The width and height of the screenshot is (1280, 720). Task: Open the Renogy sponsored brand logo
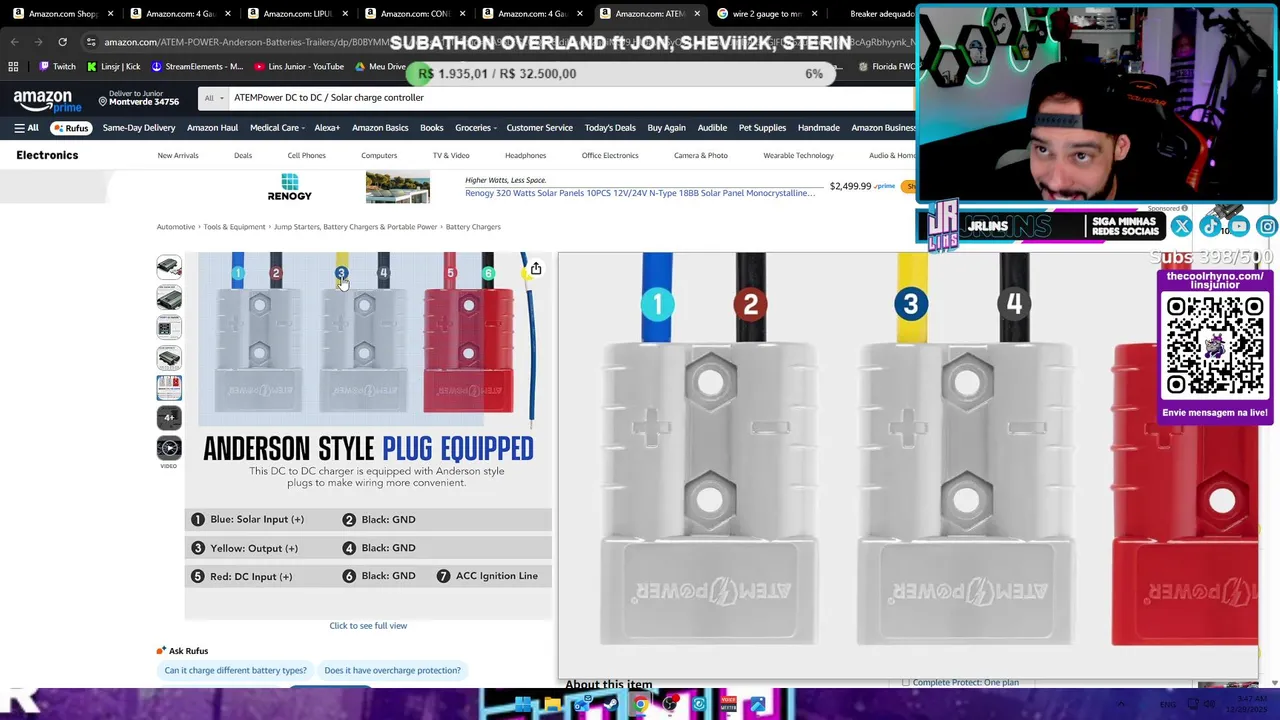[x=289, y=187]
